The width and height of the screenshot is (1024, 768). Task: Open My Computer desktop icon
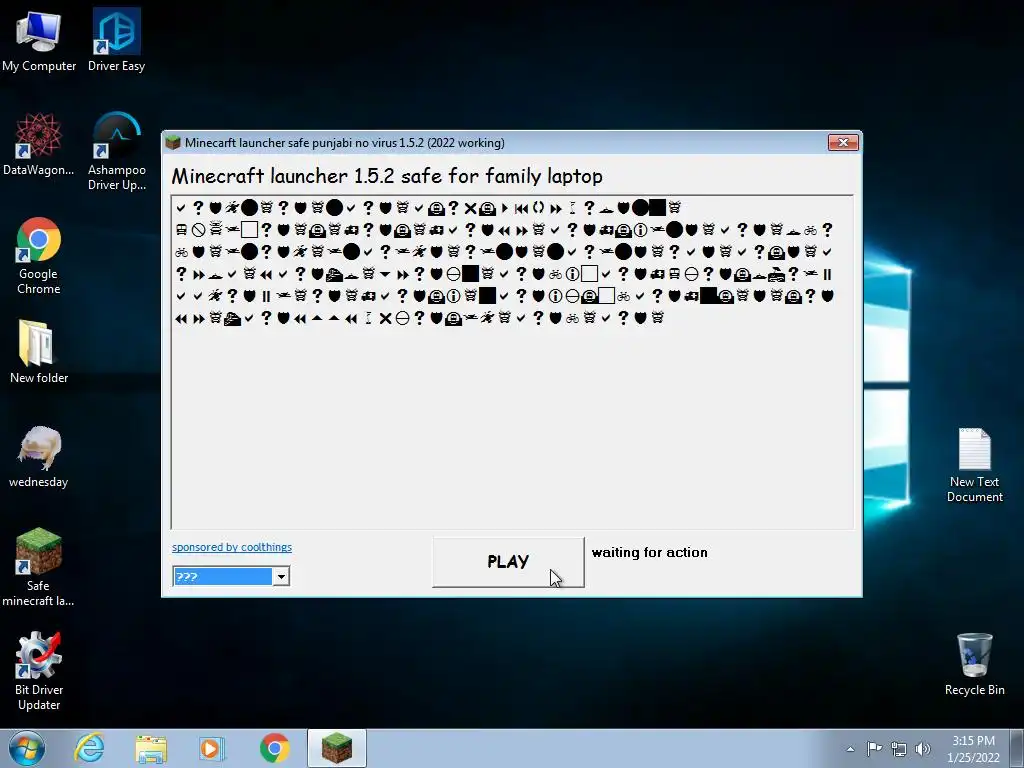[x=39, y=40]
